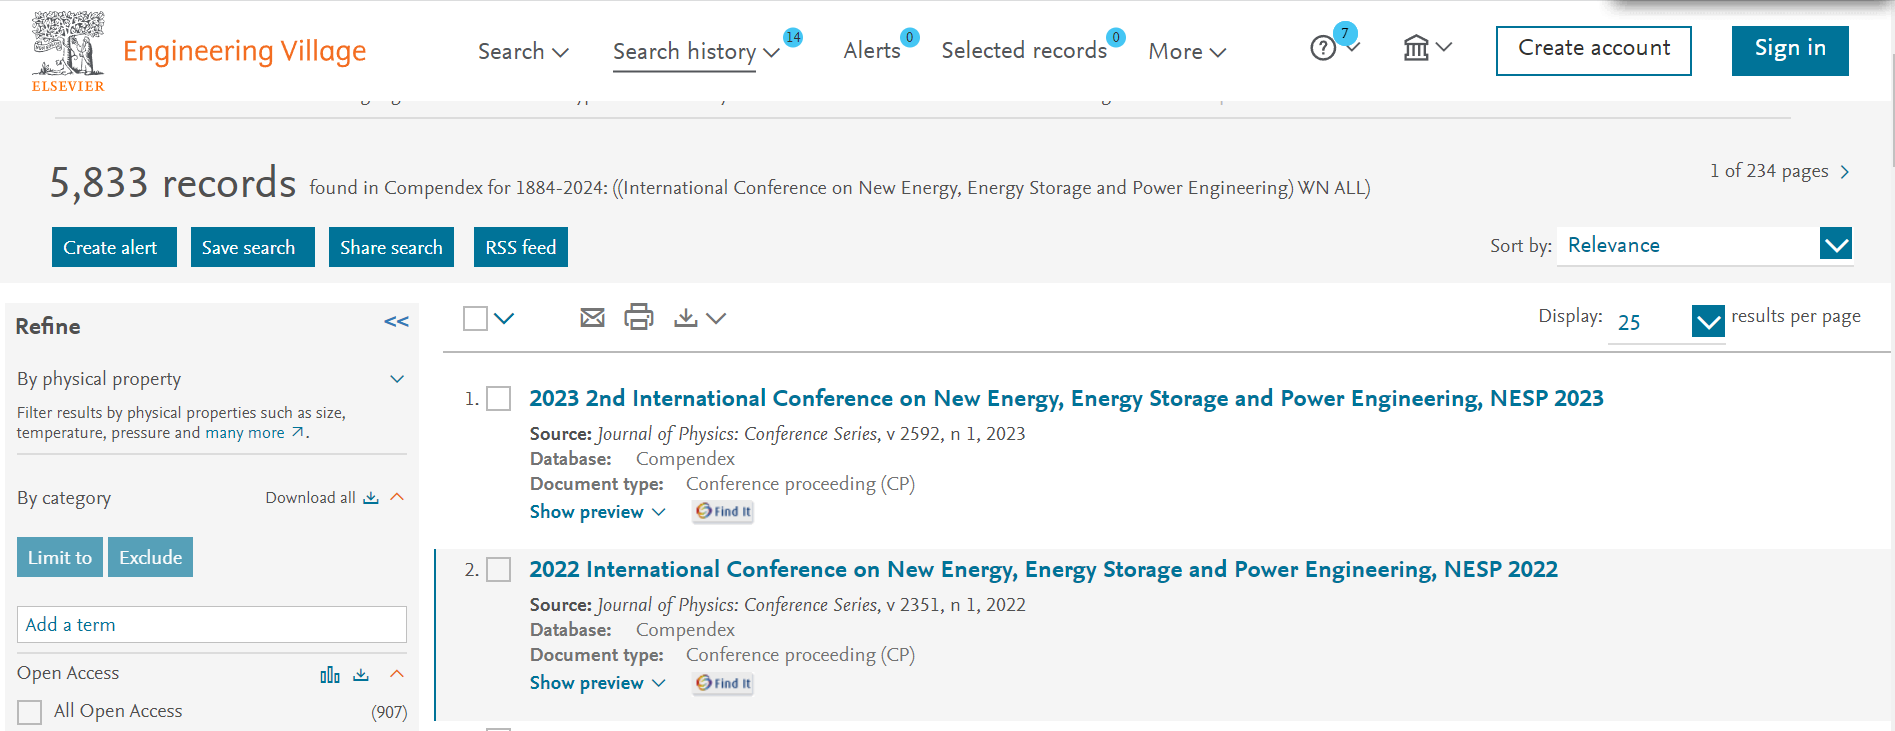Open the Alerts menu item

coord(872,50)
